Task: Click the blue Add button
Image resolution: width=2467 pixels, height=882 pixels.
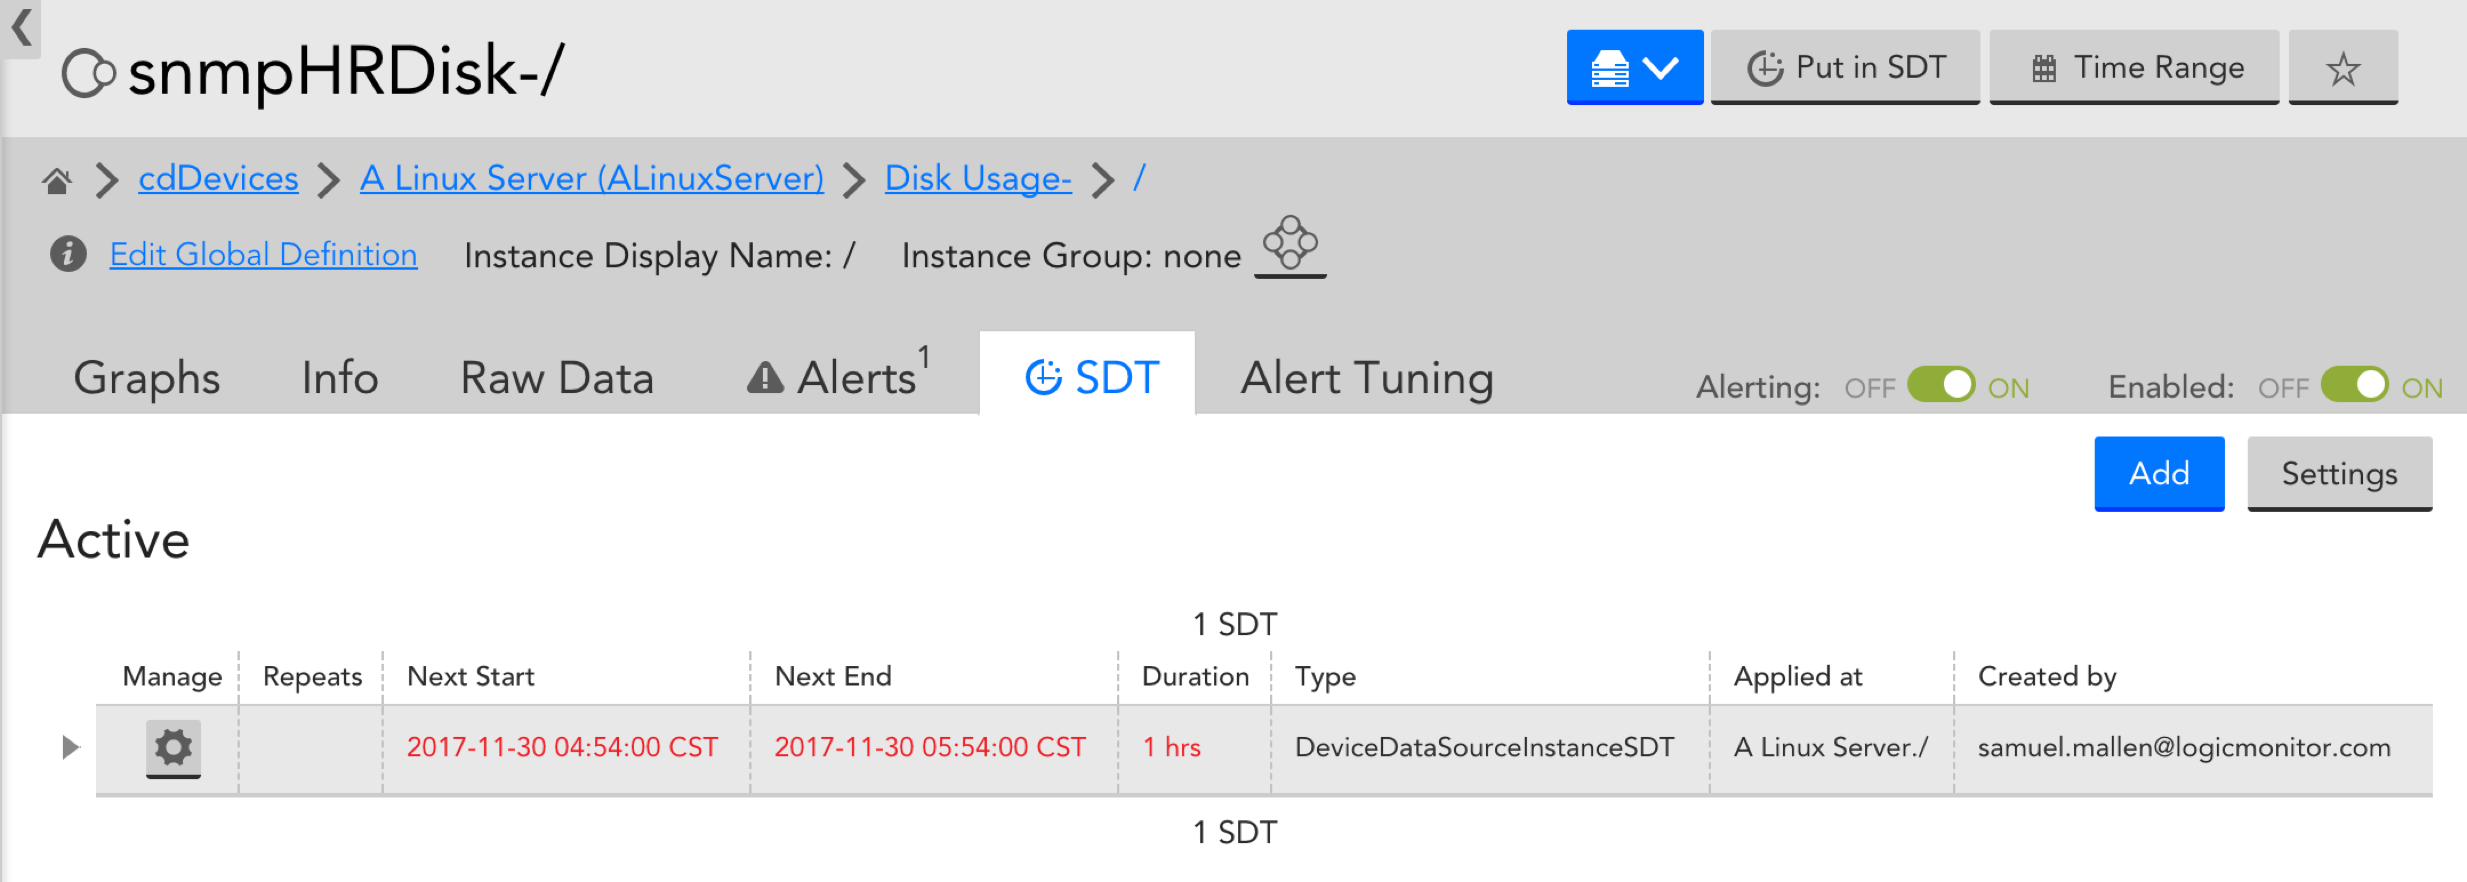Action: (x=2158, y=473)
